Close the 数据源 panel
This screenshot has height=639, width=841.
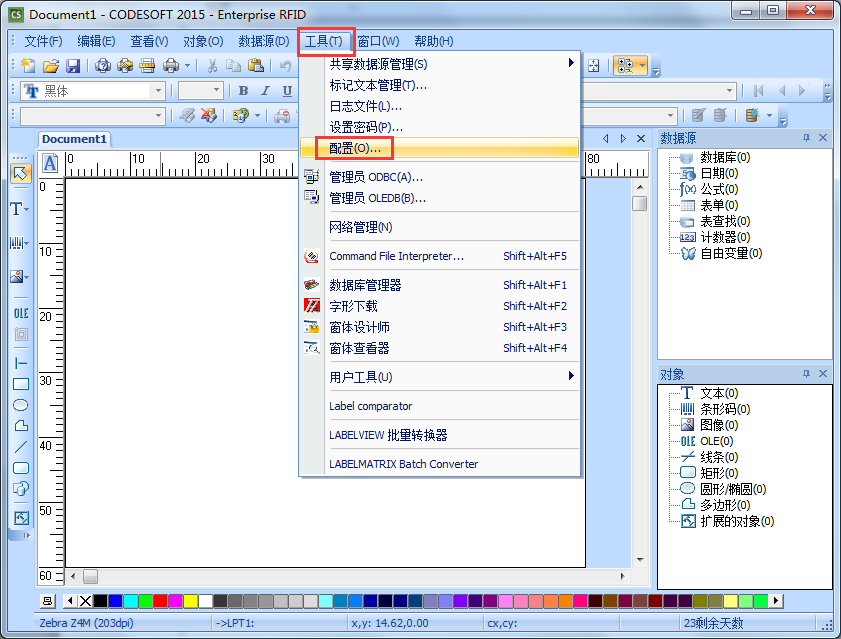point(823,138)
